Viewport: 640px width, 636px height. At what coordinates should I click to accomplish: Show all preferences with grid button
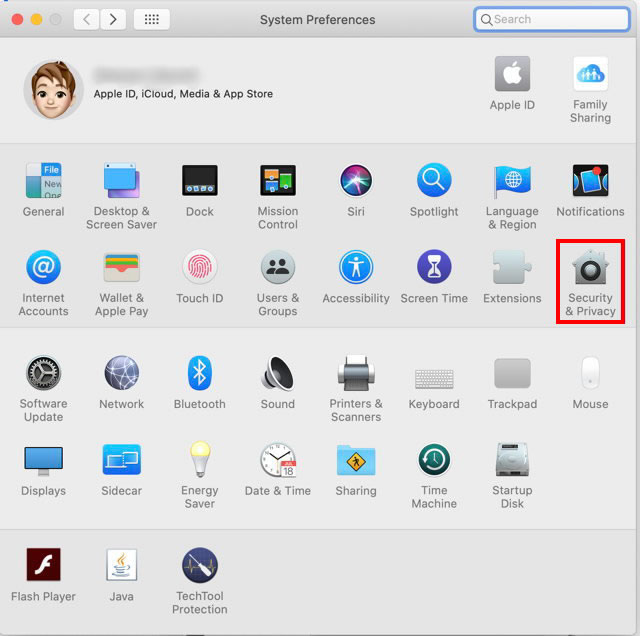[x=151, y=19]
